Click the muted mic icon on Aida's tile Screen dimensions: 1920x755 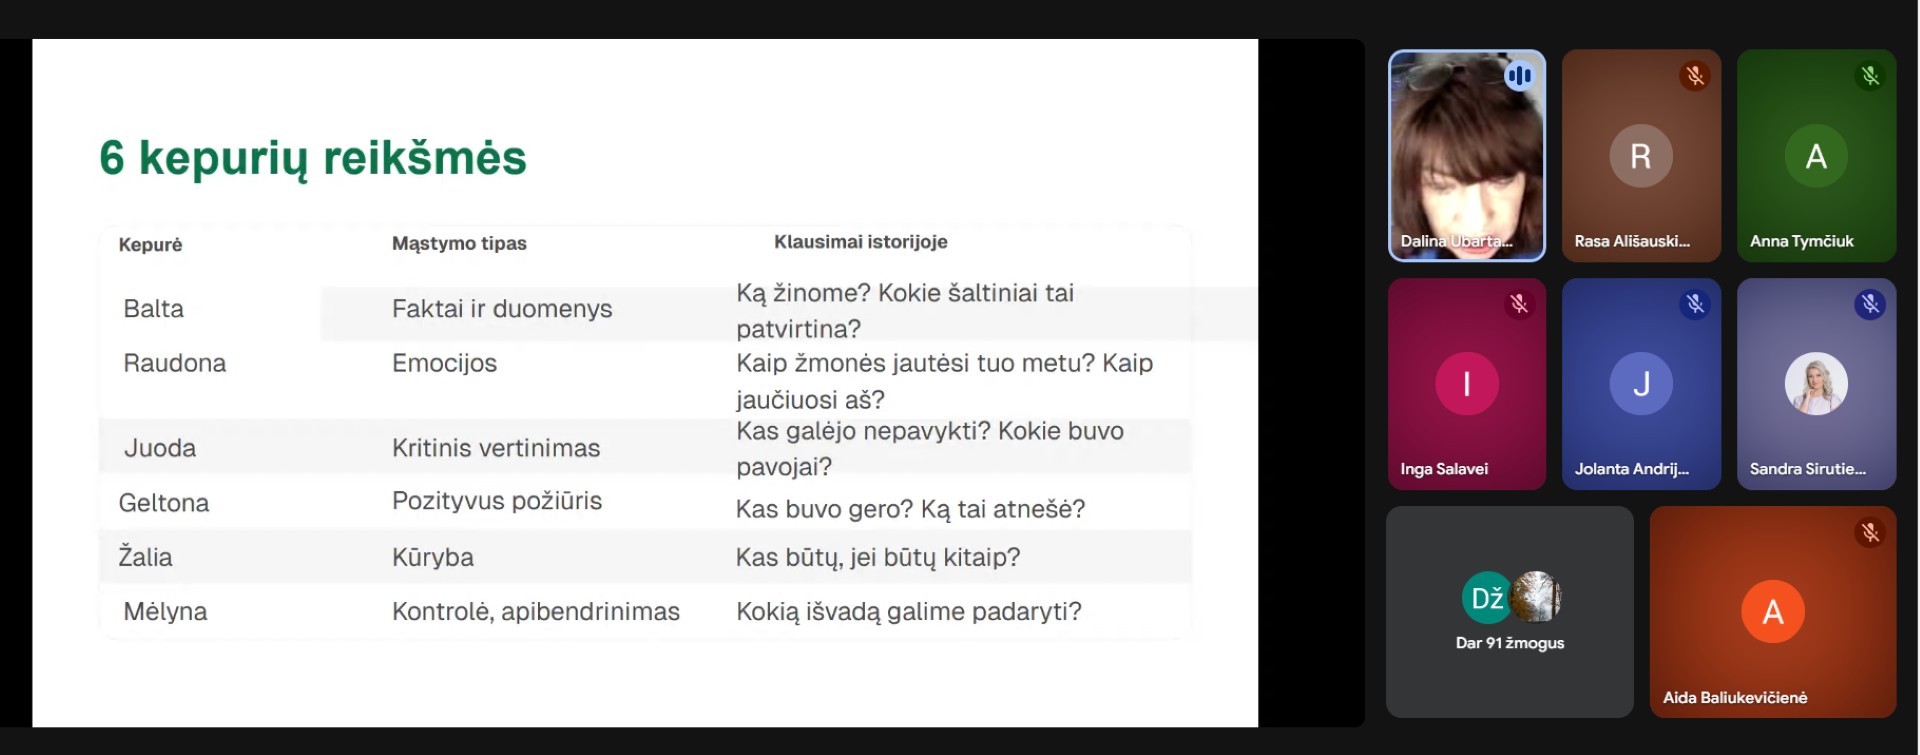pos(1870,532)
